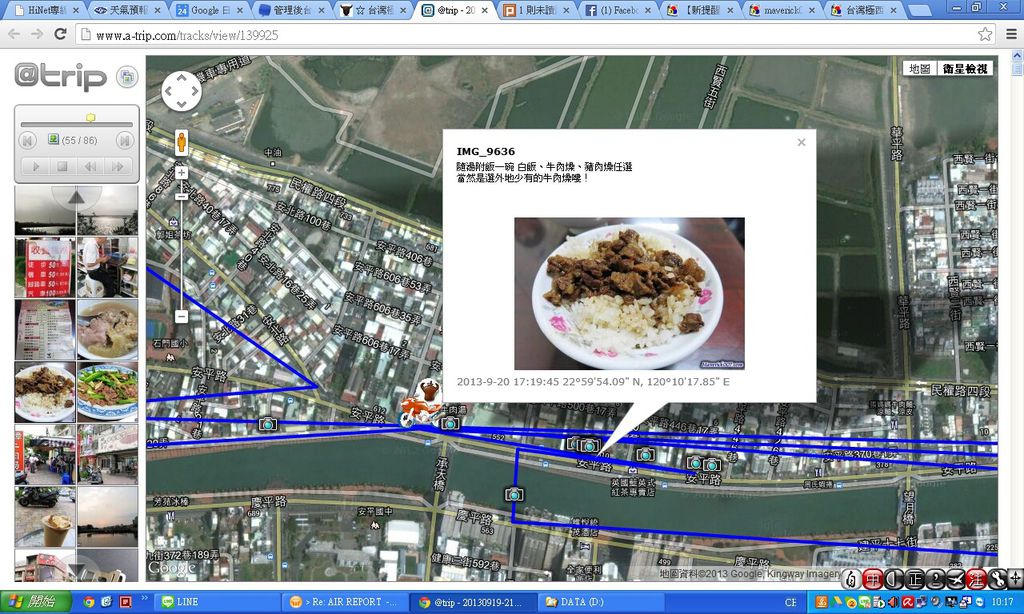
Task: Stop trip playback
Action: 63,167
